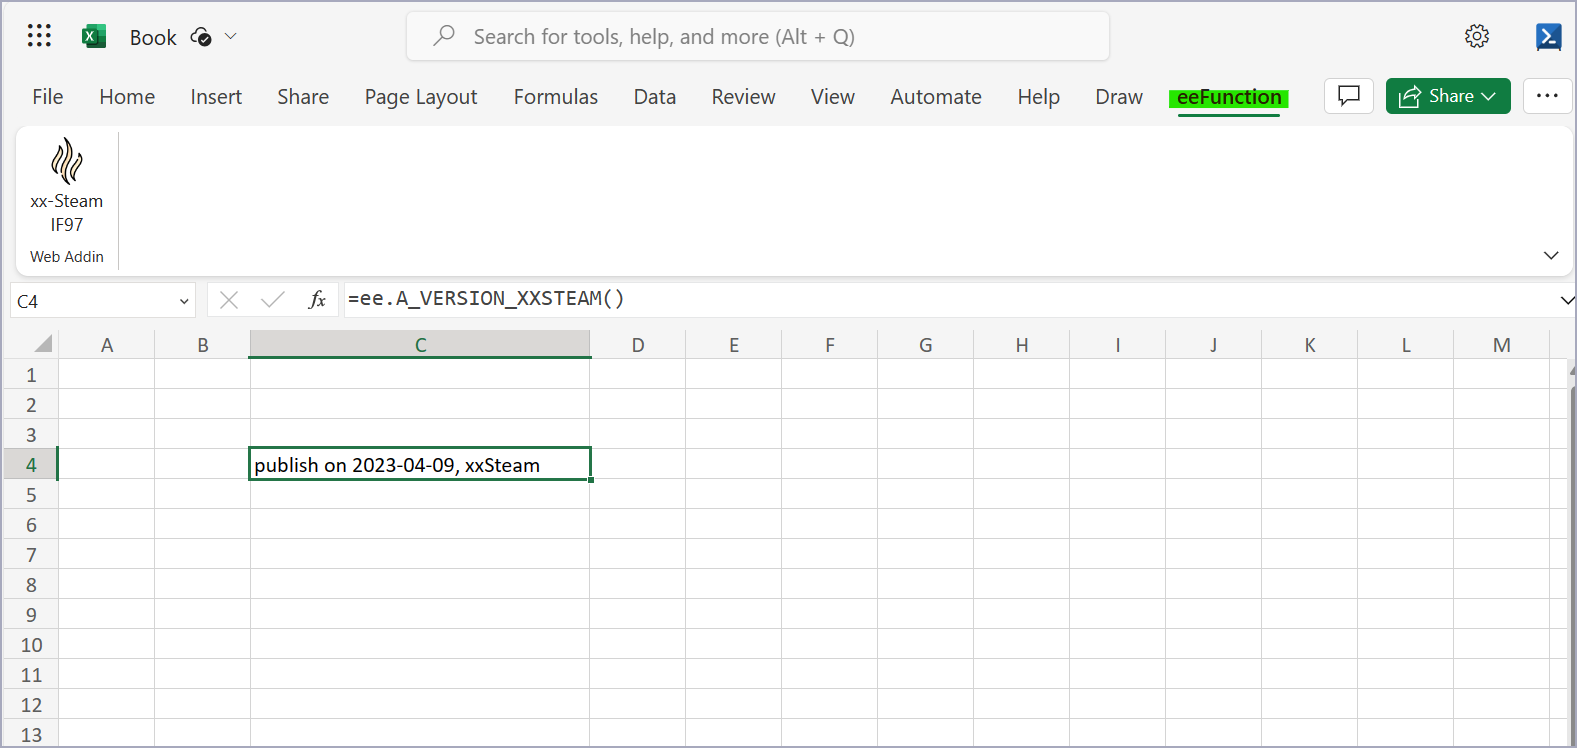Select row 12 header

coord(31,705)
